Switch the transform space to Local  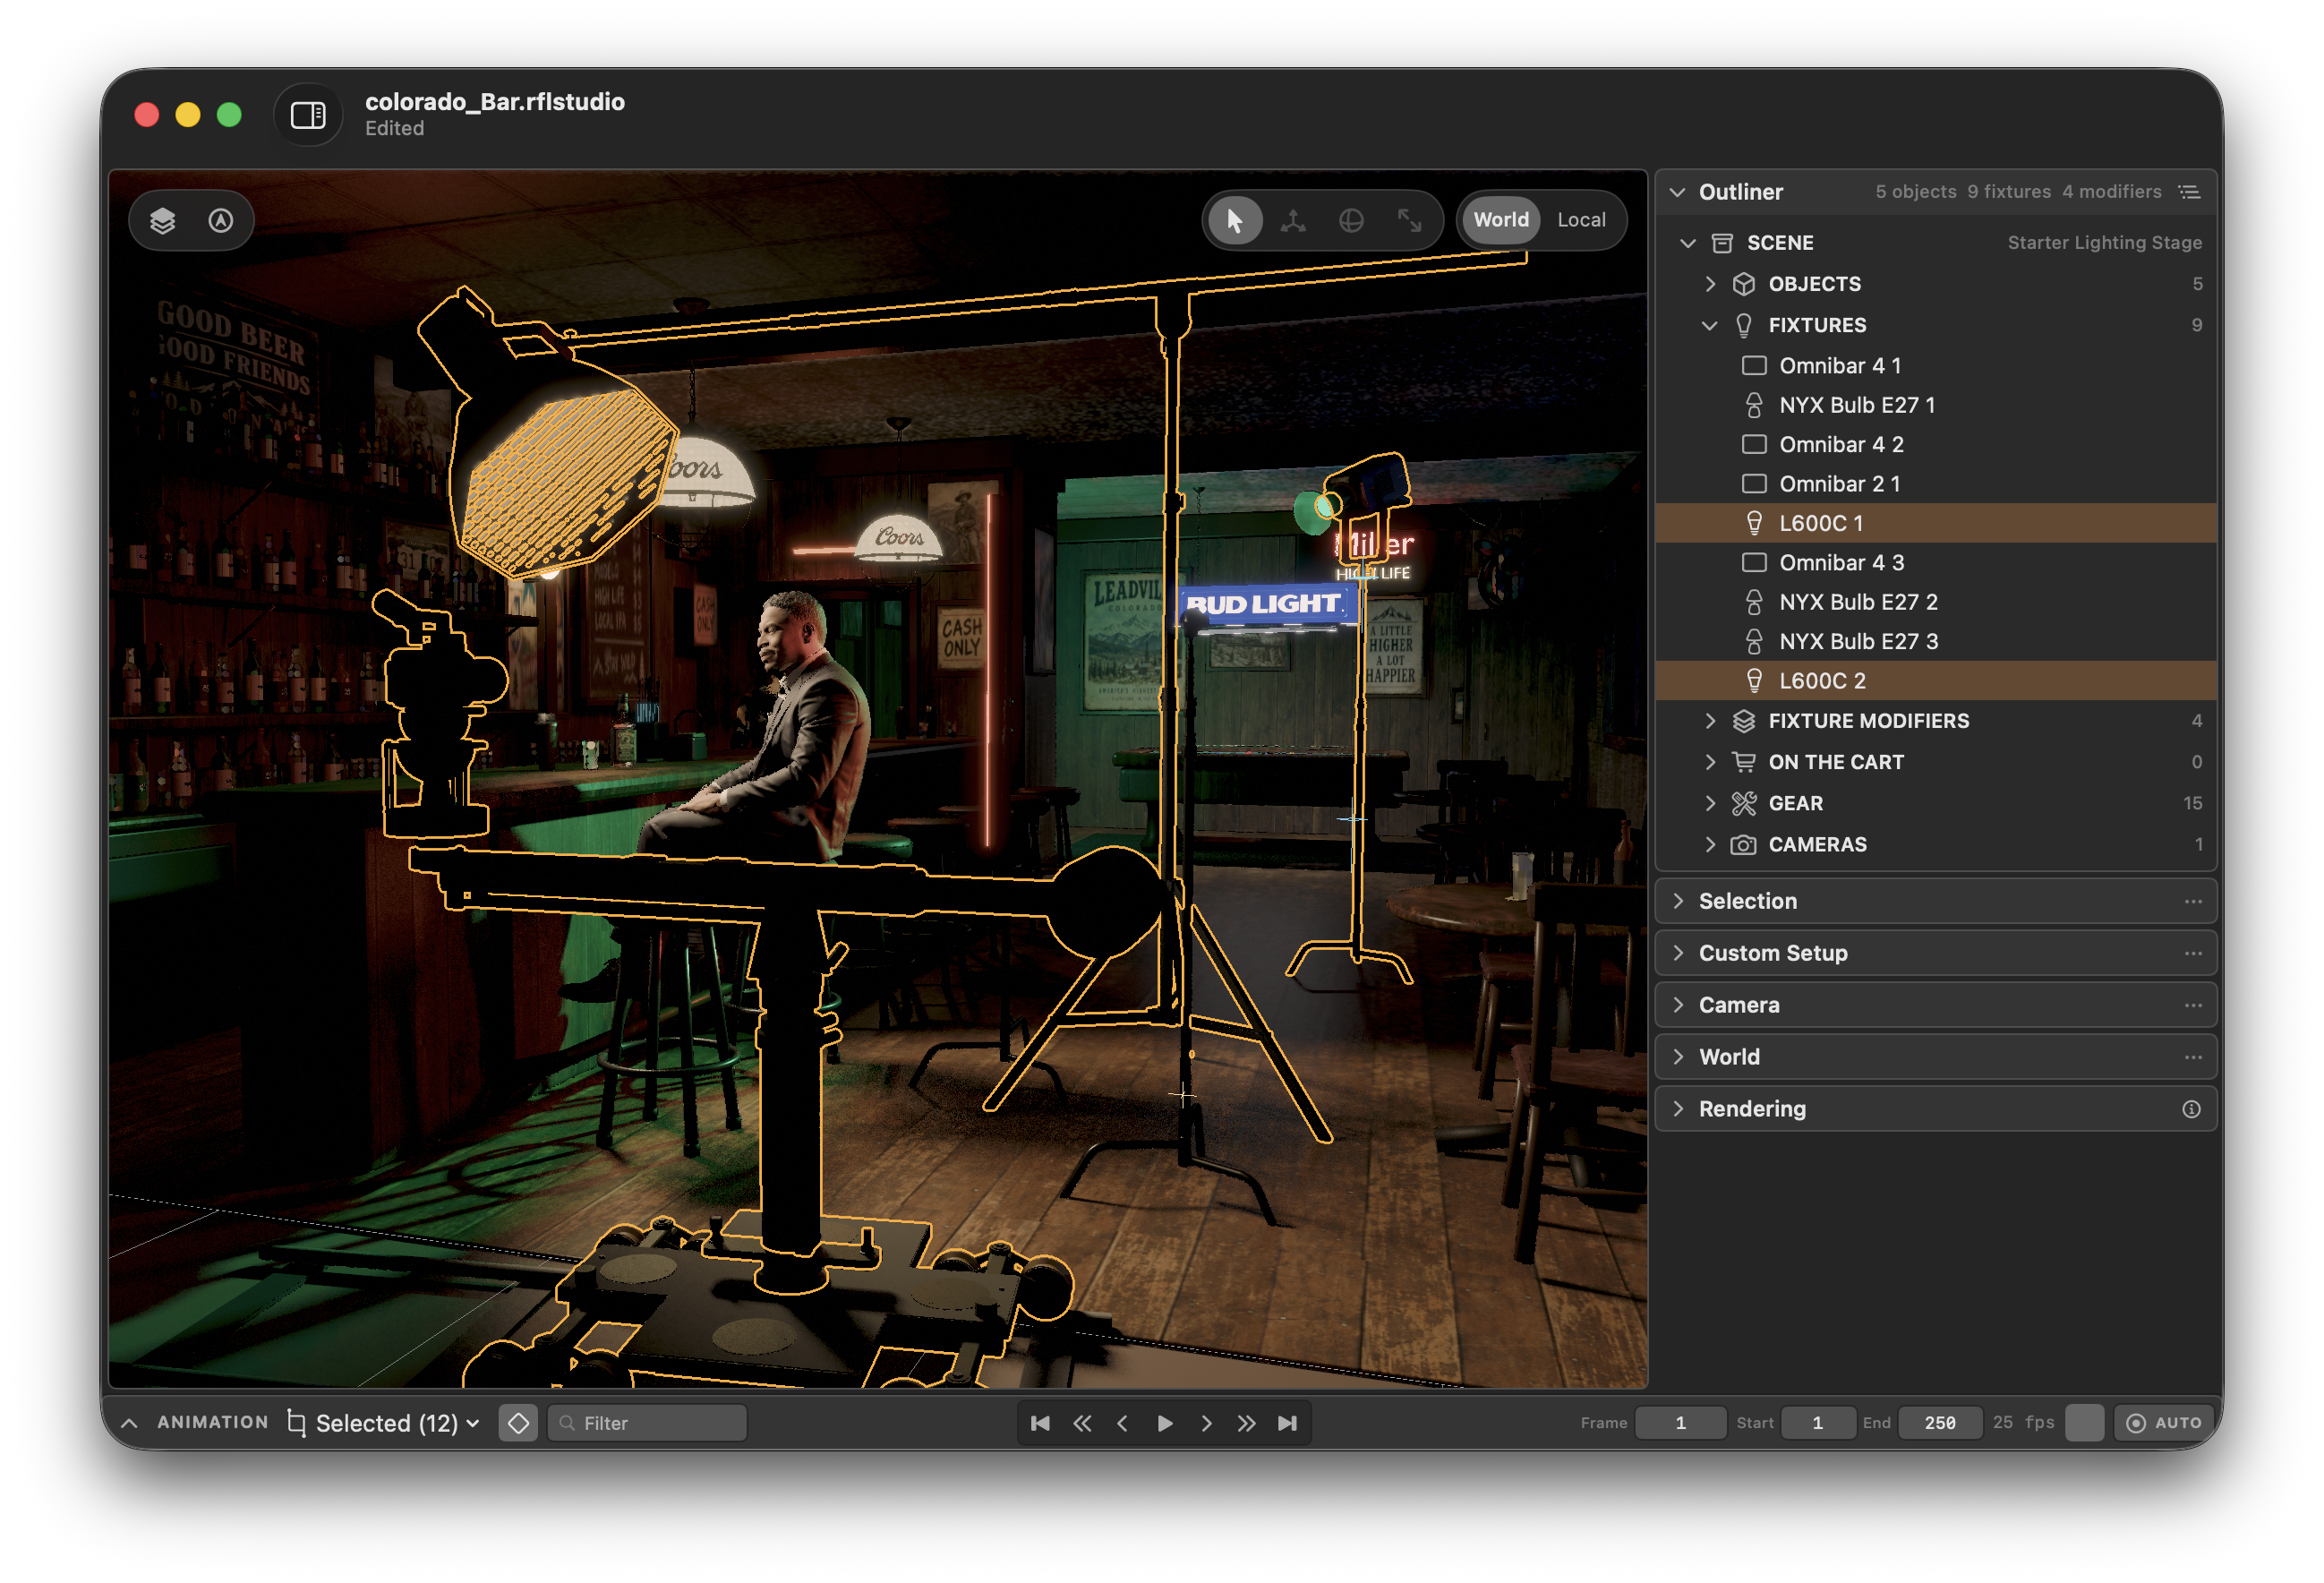point(1581,220)
